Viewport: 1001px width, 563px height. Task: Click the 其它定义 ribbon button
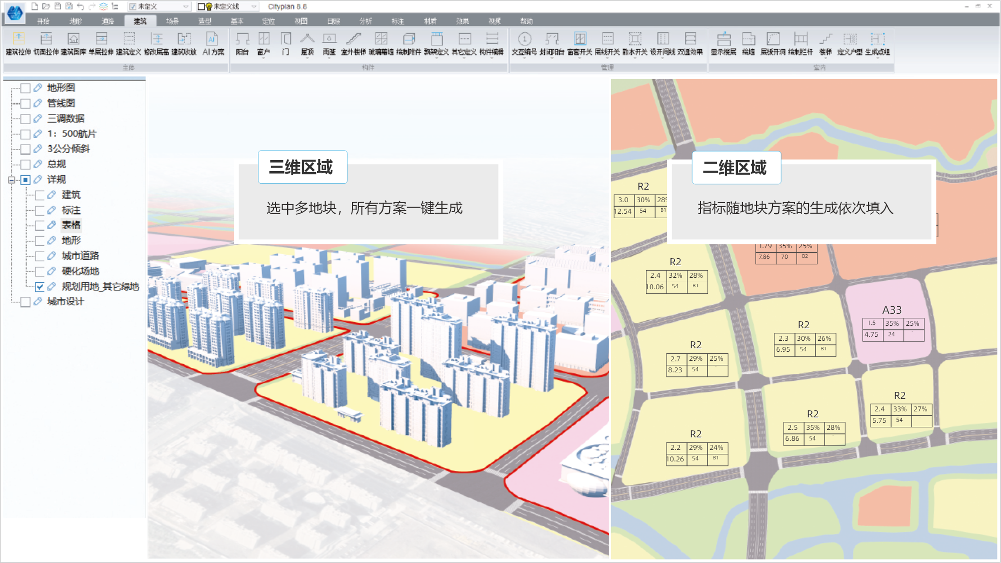(x=464, y=43)
